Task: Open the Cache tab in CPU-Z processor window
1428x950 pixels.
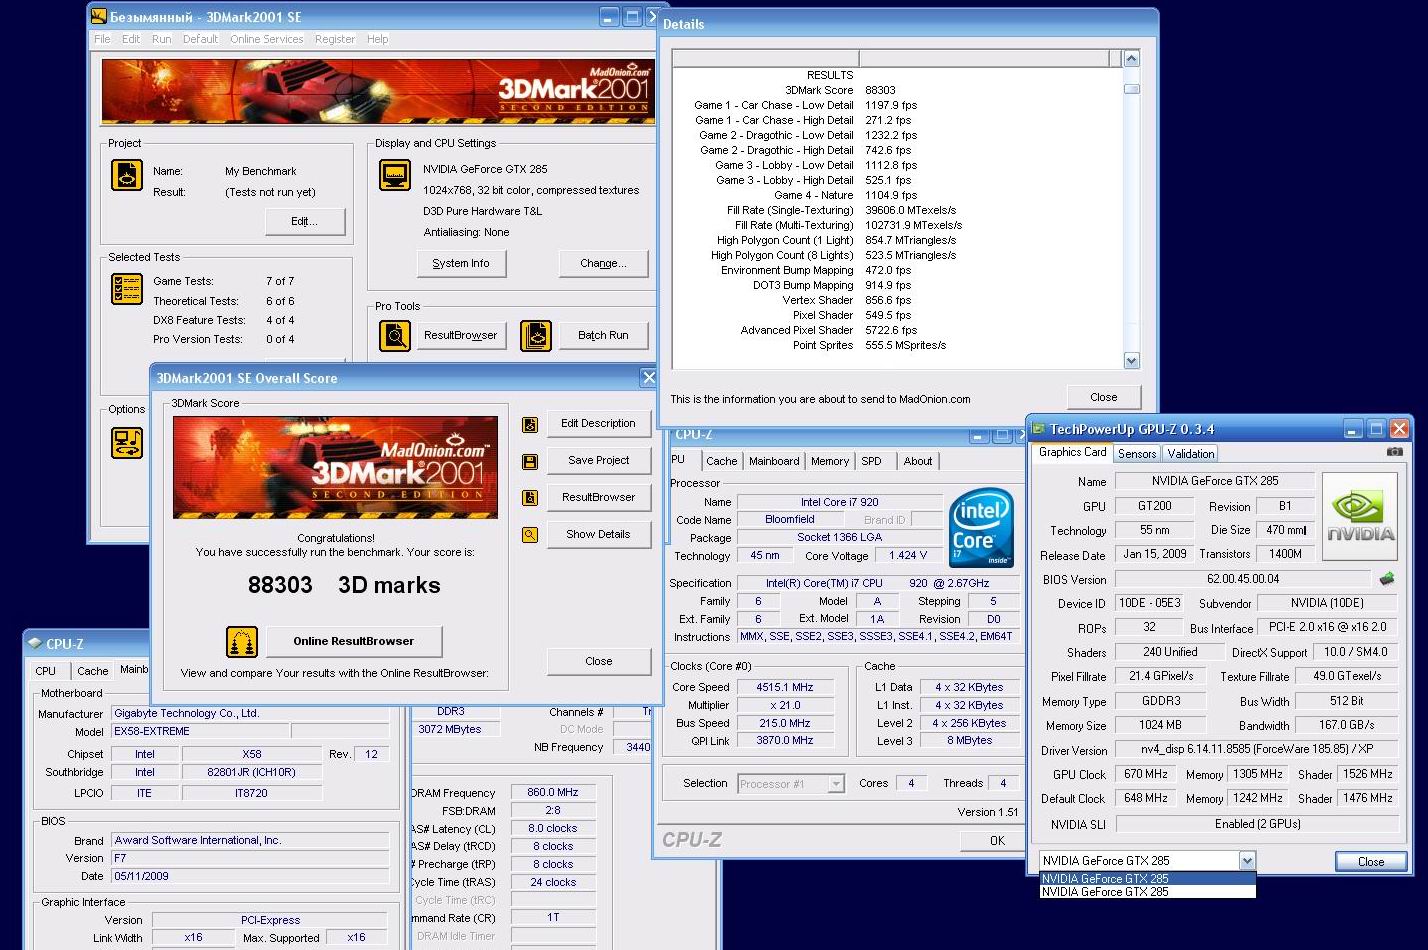Action: pyautogui.click(x=721, y=461)
